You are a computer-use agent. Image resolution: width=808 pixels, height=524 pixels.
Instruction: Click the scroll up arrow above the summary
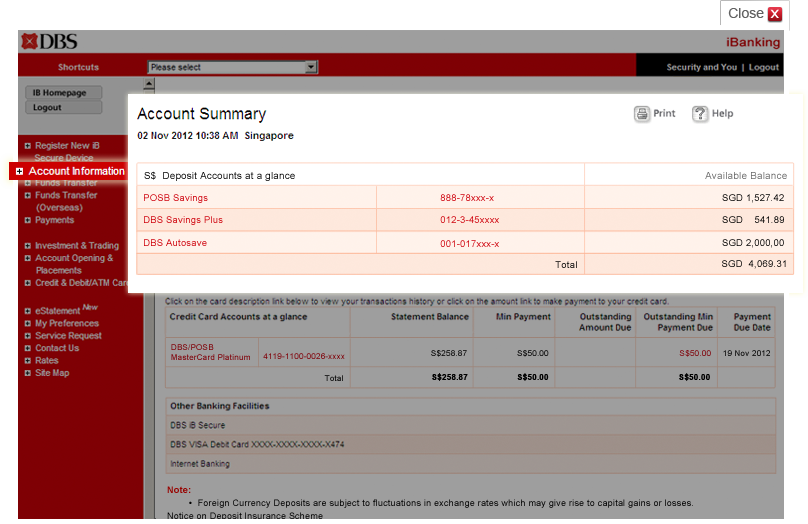(x=149, y=83)
